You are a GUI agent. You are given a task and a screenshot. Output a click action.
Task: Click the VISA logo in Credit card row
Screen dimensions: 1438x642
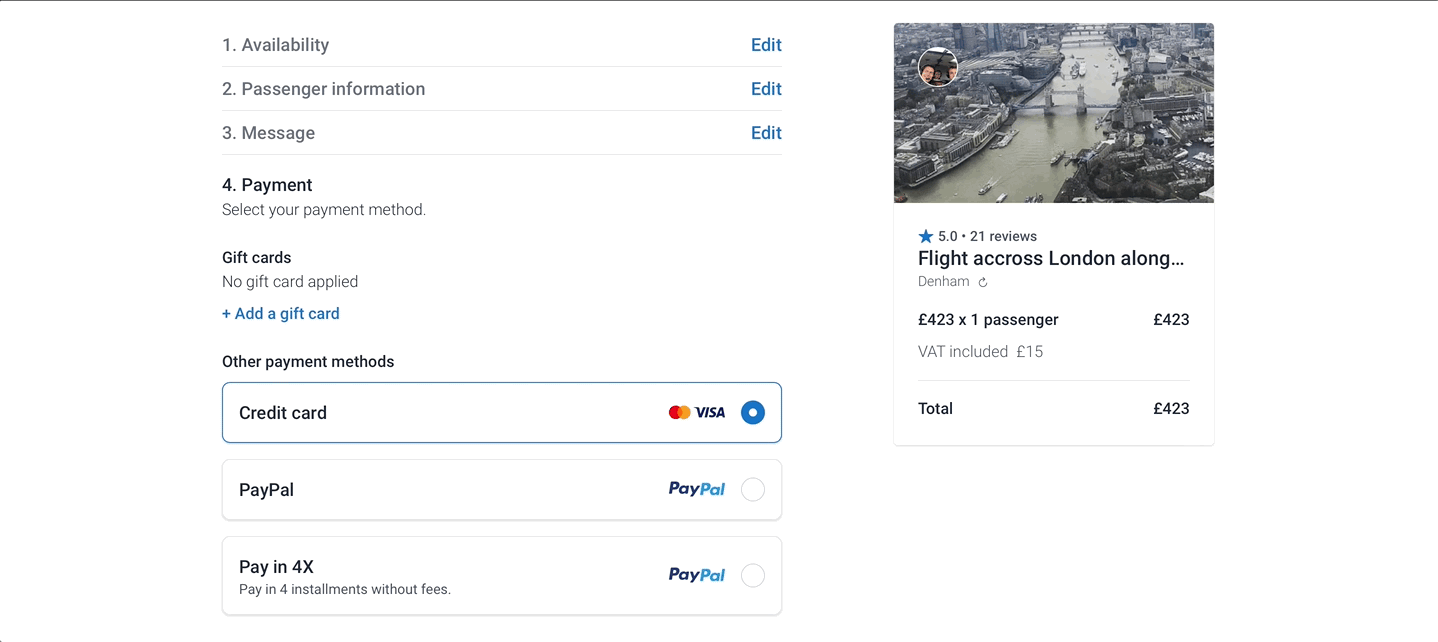point(710,412)
